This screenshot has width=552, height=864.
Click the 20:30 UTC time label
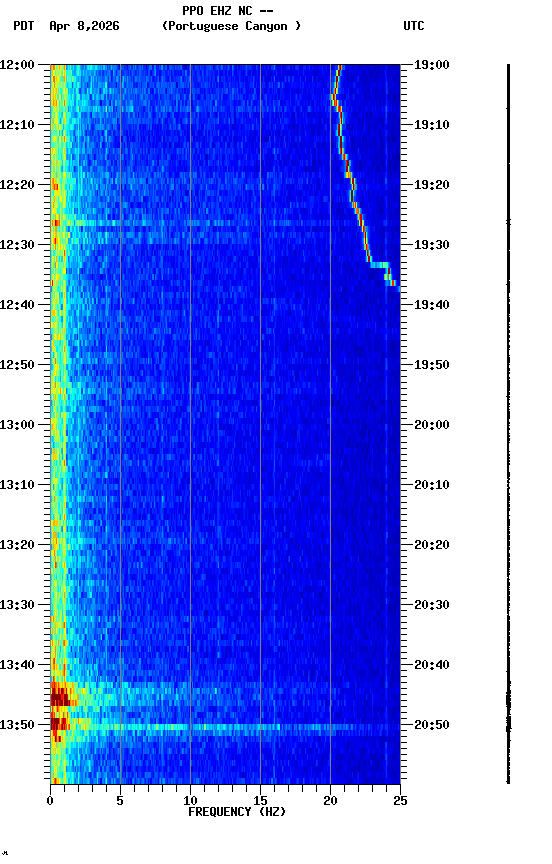(x=432, y=605)
